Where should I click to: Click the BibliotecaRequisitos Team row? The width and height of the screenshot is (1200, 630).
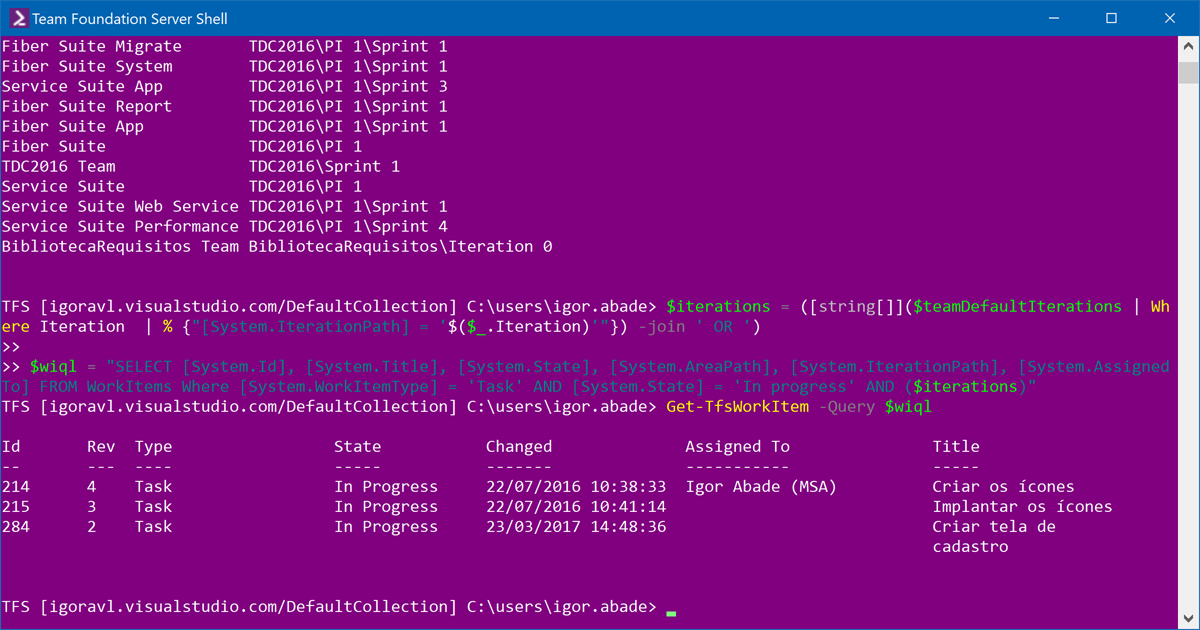(x=277, y=246)
